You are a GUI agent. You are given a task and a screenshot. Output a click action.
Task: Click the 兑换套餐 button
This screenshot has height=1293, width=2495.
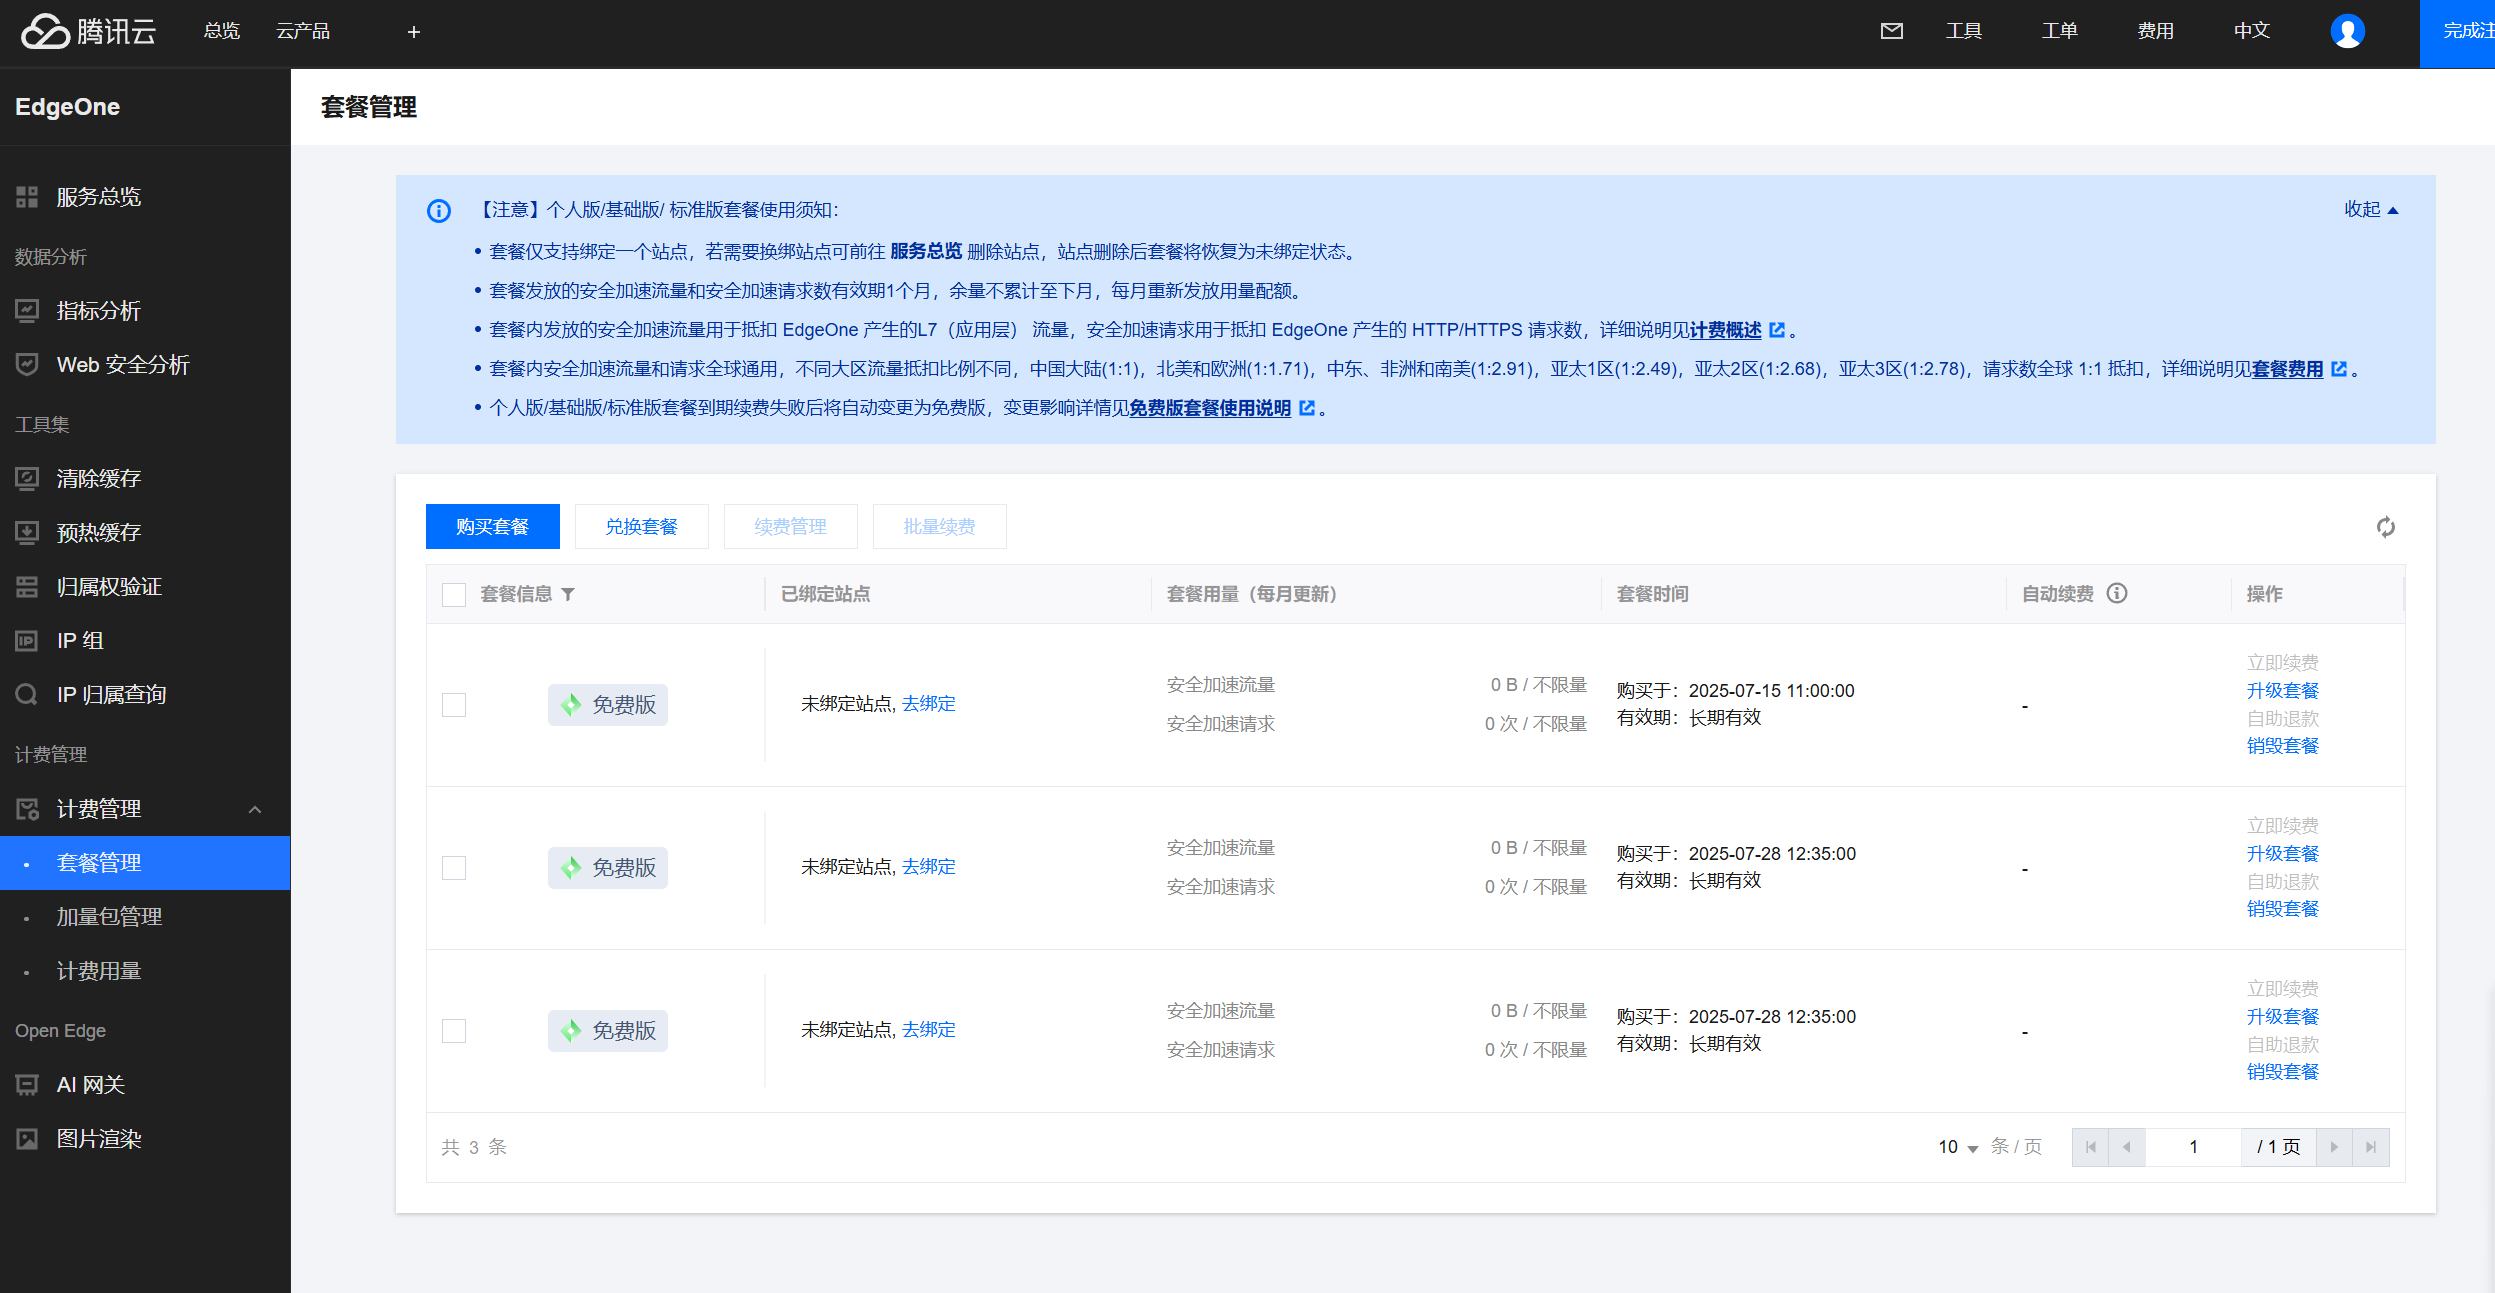(641, 527)
